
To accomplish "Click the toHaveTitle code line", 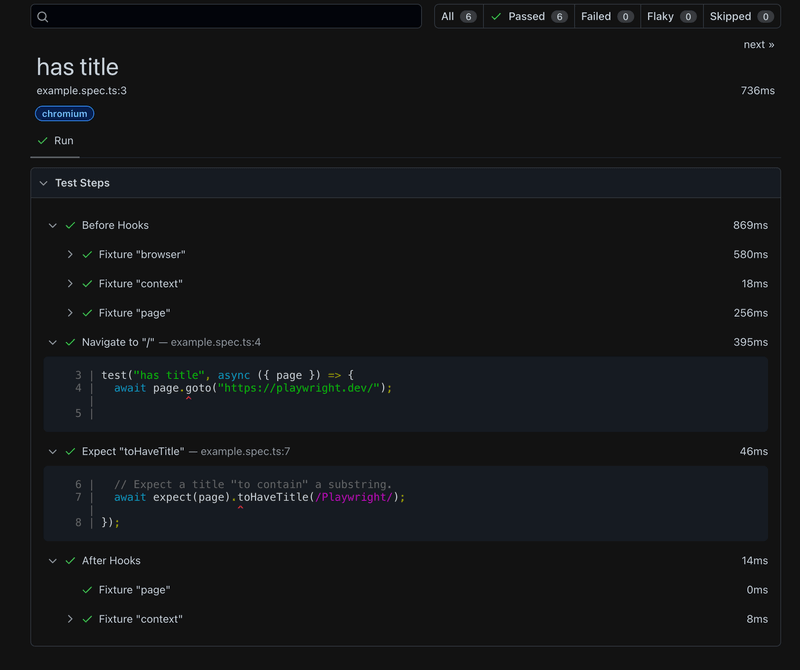I will [x=259, y=498].
